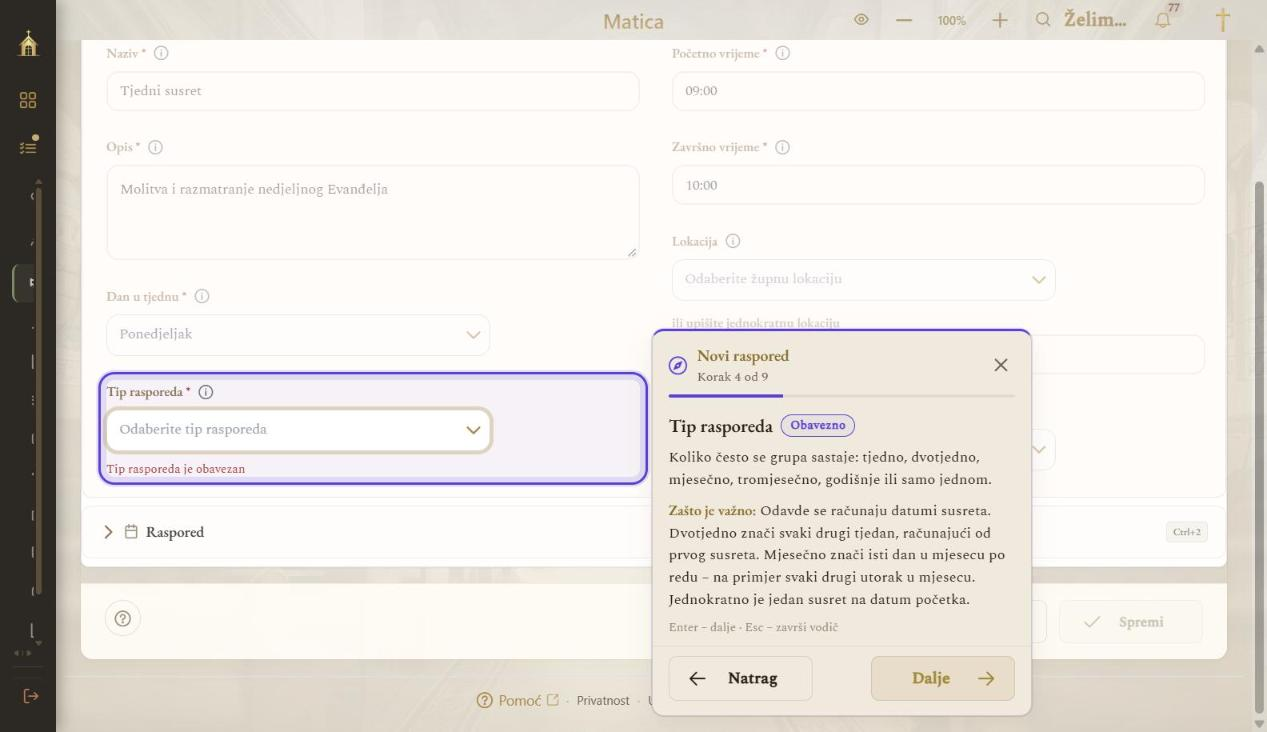This screenshot has width=1267, height=732.
Task: Toggle the eye visibility icon in header
Action: point(861,20)
